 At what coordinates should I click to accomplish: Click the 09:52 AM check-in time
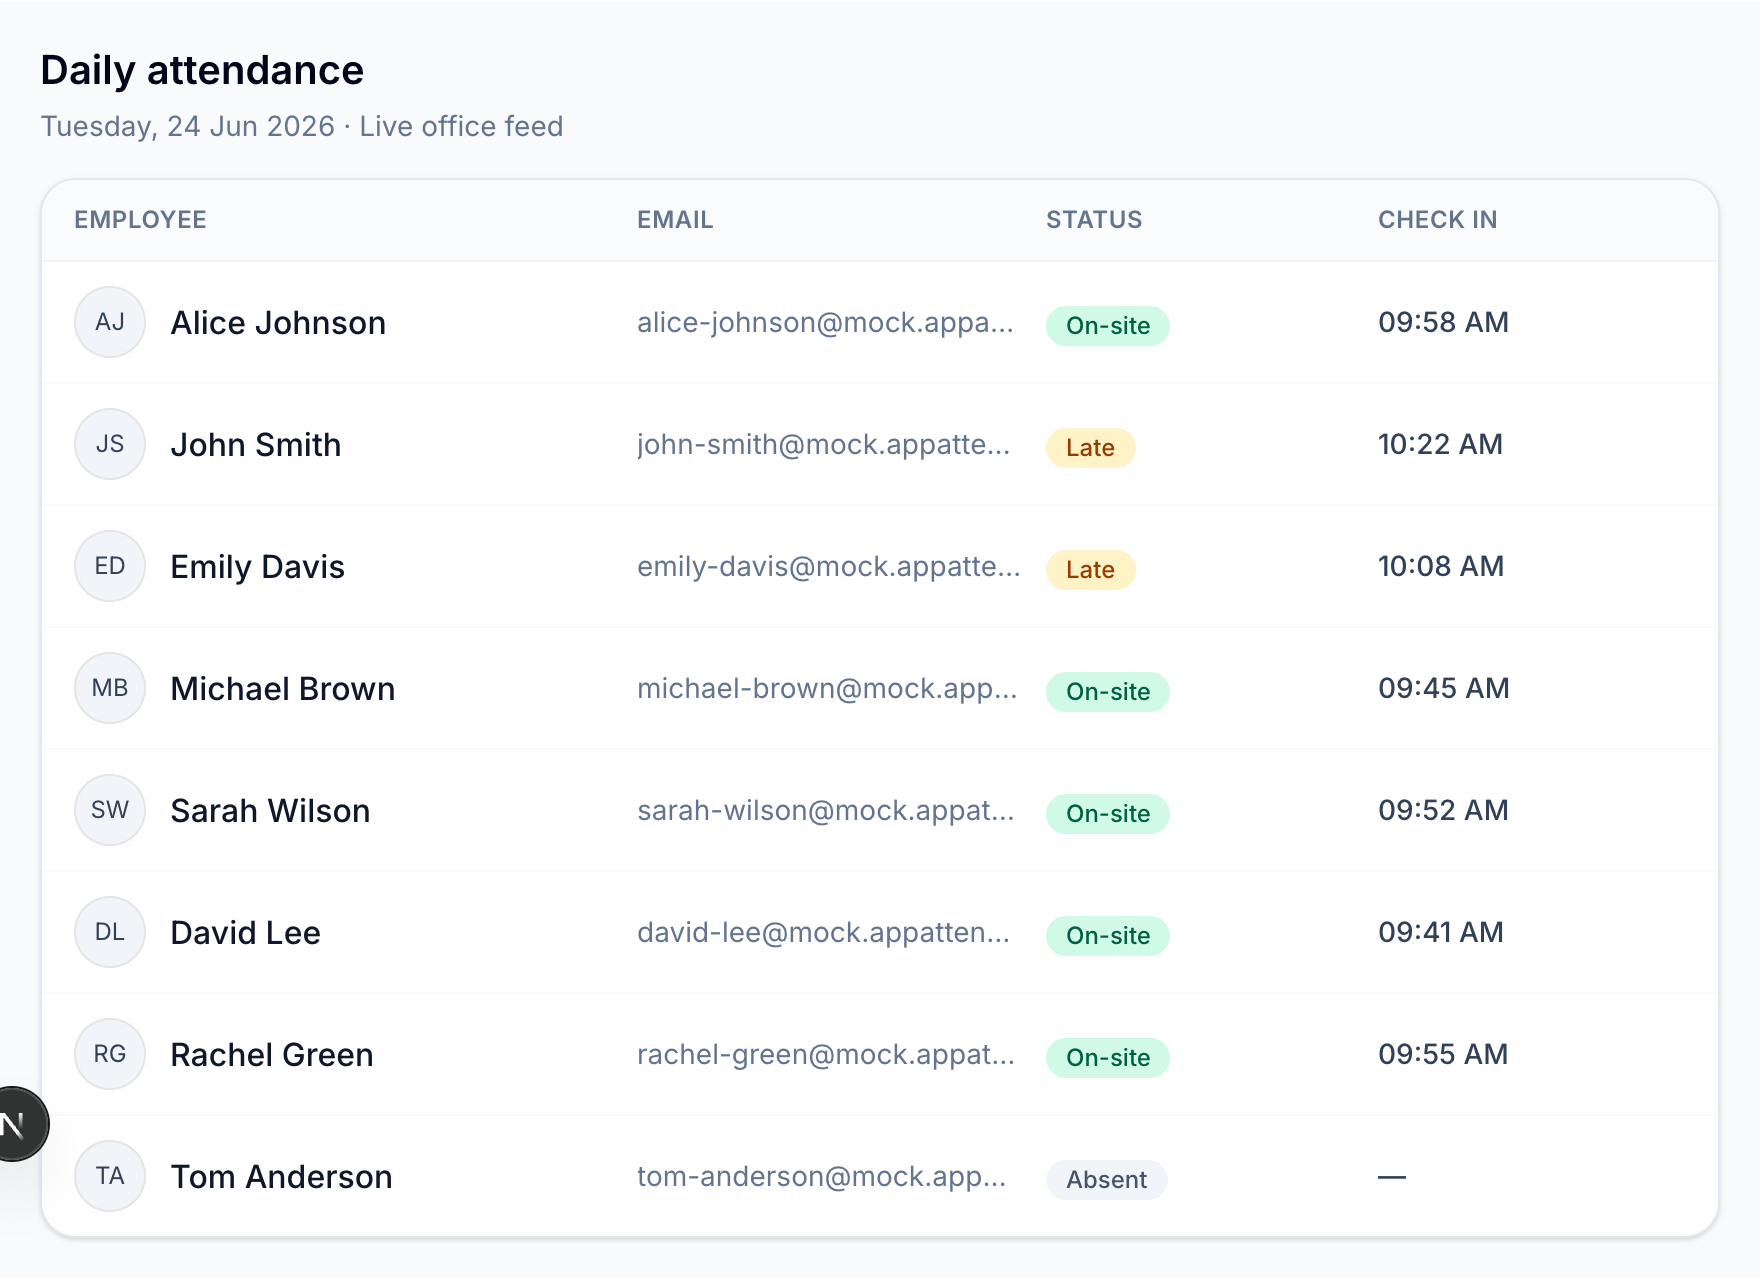click(x=1444, y=810)
